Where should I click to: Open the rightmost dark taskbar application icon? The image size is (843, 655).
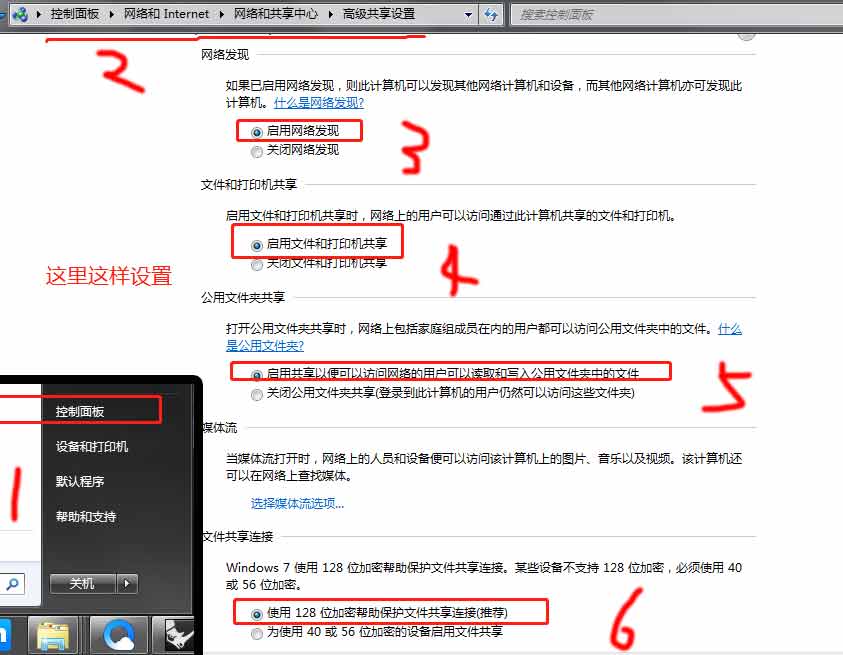click(x=177, y=635)
